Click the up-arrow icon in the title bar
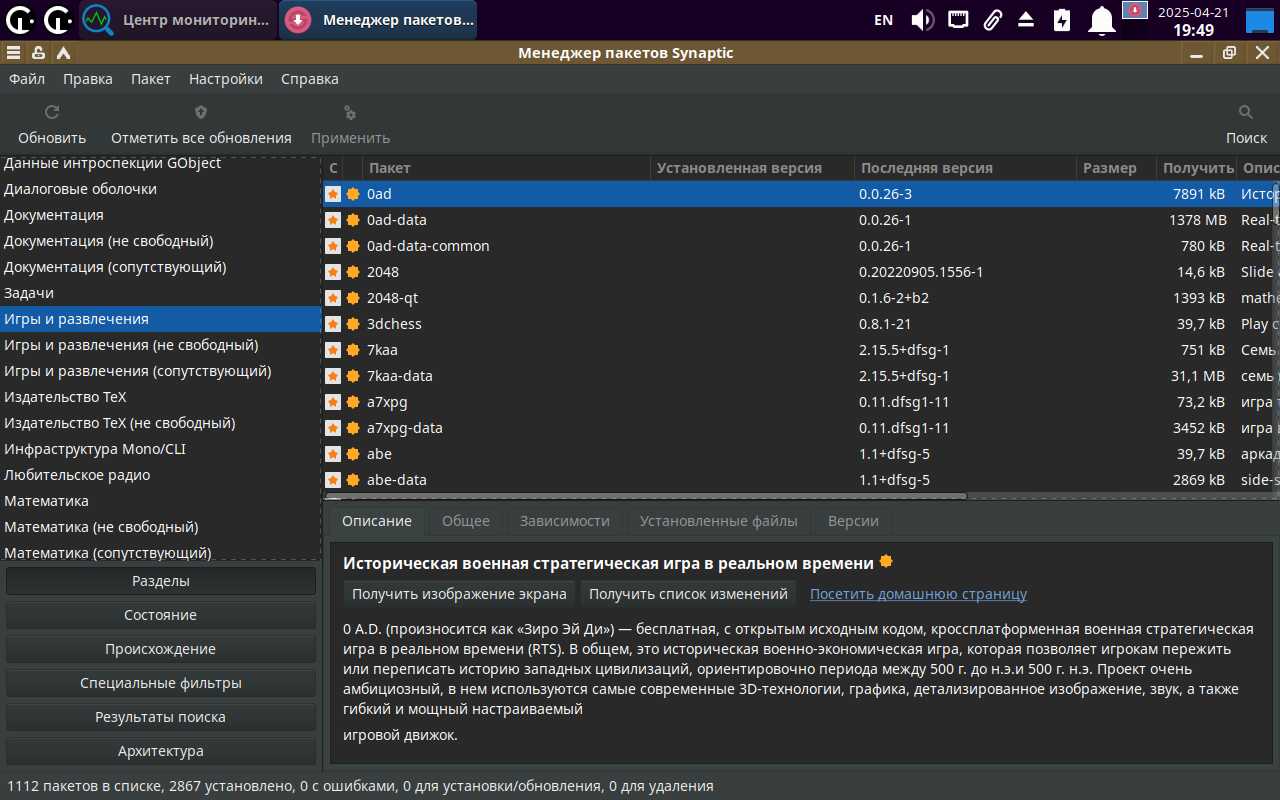 [x=63, y=53]
